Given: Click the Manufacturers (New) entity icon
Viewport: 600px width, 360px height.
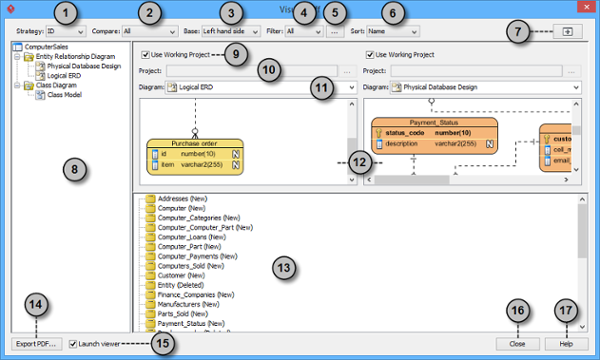Looking at the screenshot, I should (150, 304).
